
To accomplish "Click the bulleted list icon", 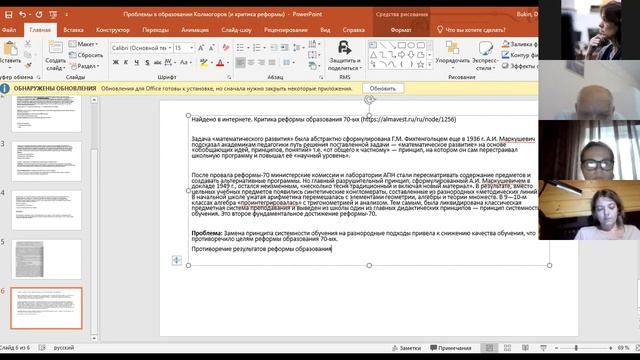I will (240, 48).
